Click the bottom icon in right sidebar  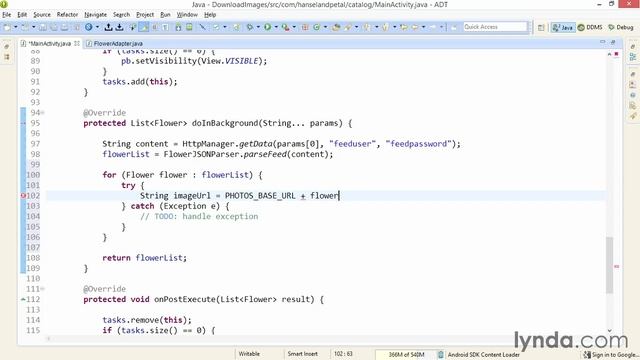(633, 116)
